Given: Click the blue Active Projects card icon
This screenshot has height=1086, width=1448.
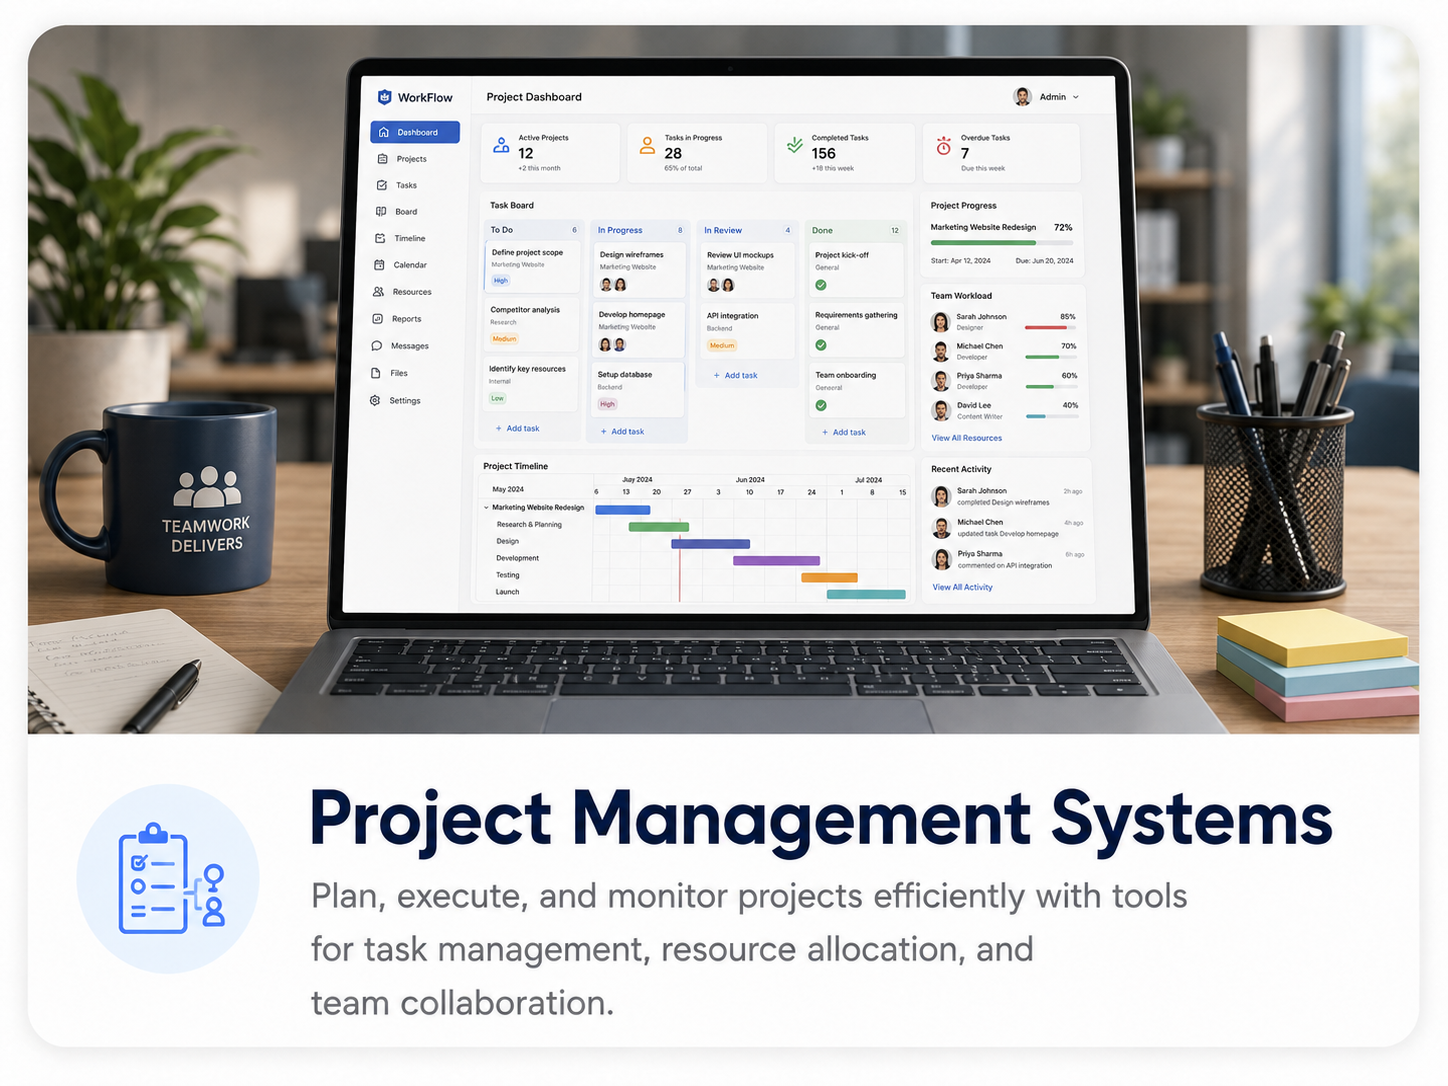Looking at the screenshot, I should tap(501, 146).
